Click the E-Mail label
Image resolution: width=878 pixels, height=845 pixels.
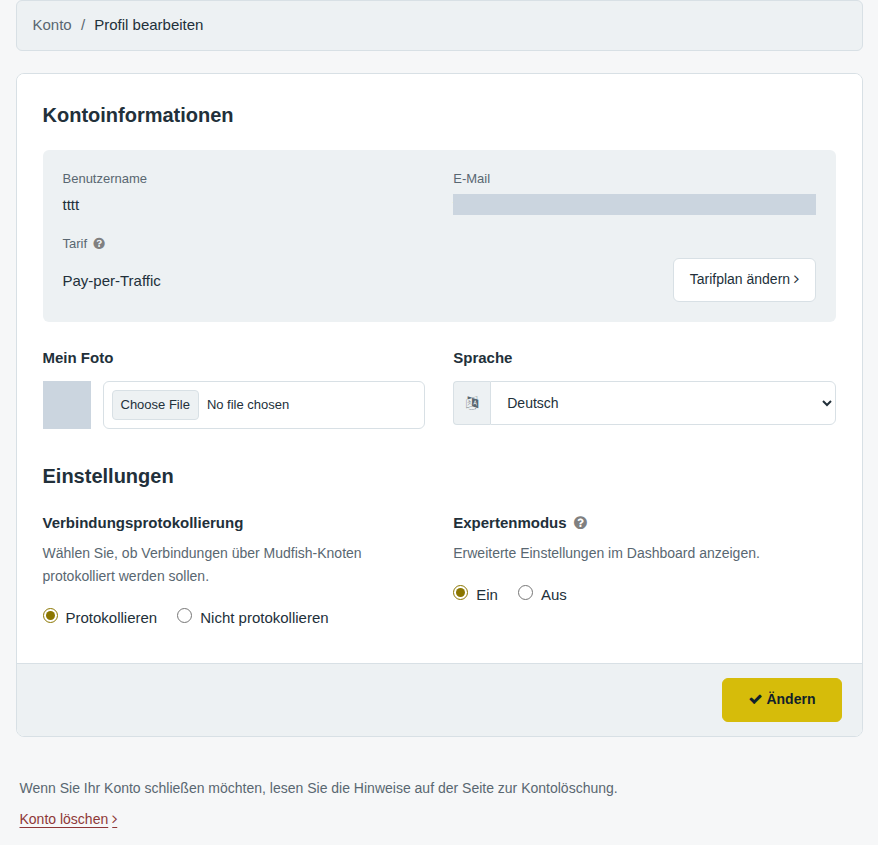click(471, 179)
